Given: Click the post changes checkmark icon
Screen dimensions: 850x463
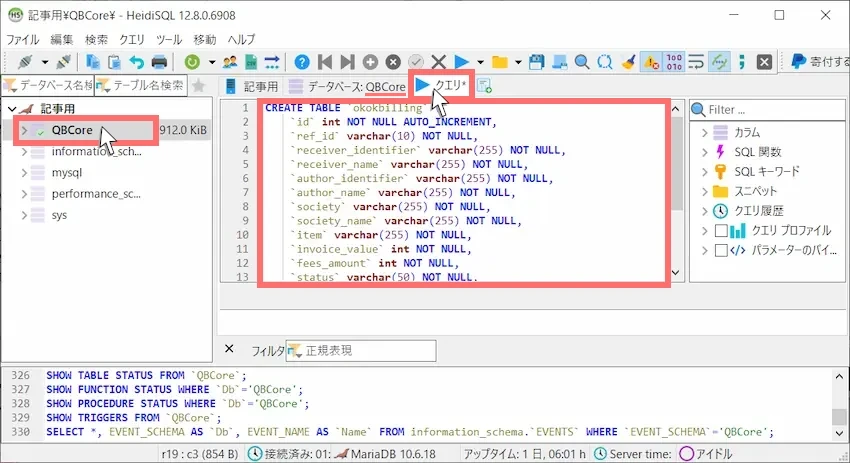Looking at the screenshot, I should coord(416,62).
